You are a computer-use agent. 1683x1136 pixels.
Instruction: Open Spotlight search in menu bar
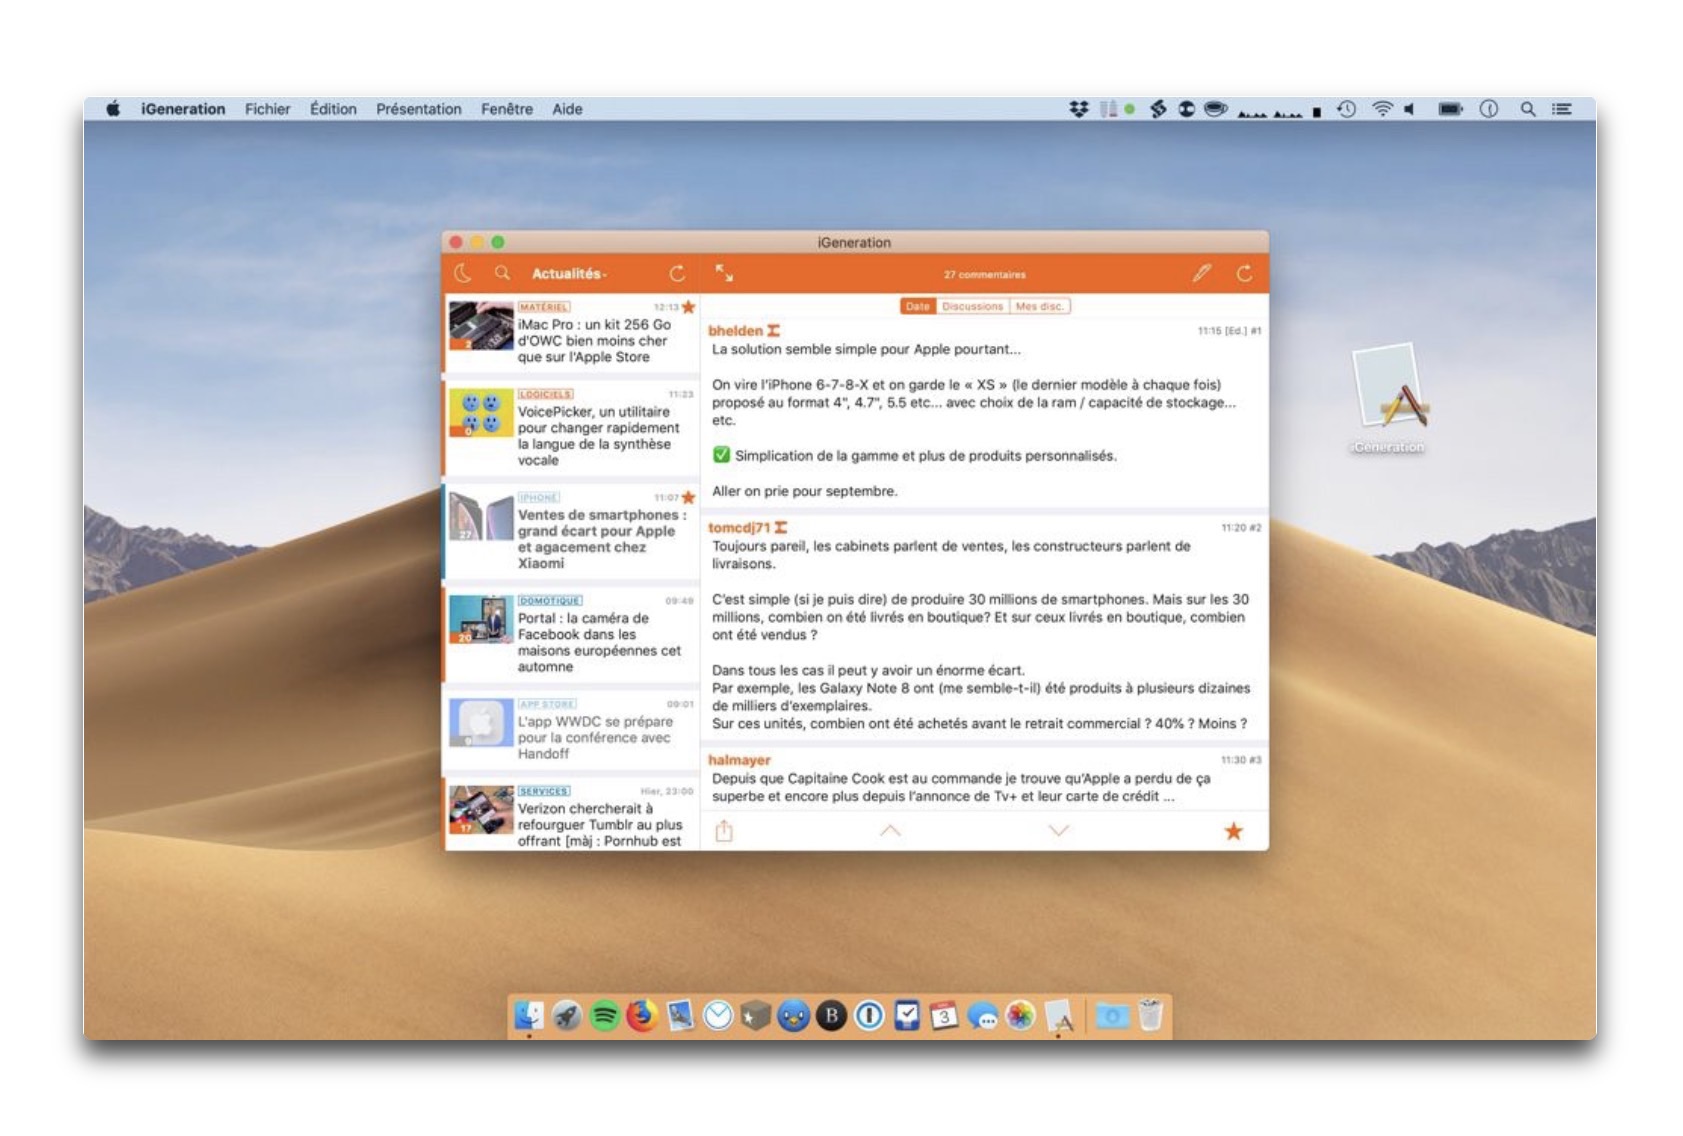coord(1527,109)
